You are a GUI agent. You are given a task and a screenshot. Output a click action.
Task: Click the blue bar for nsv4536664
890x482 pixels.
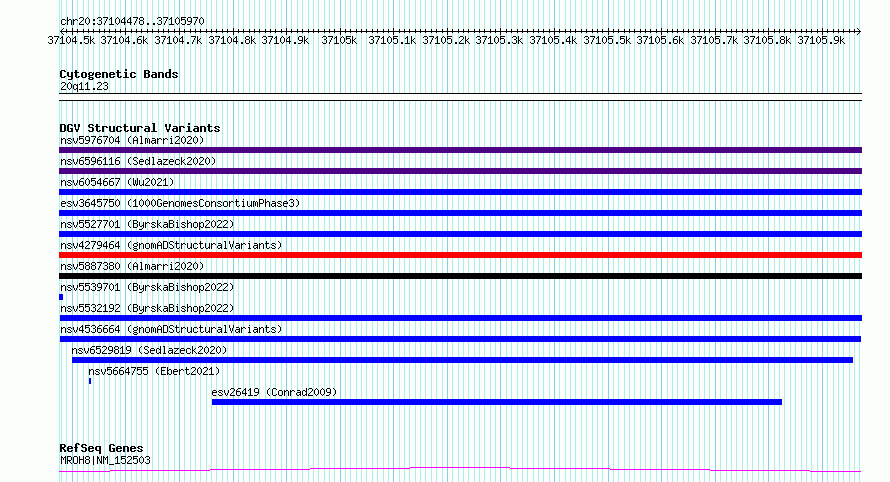[460, 339]
